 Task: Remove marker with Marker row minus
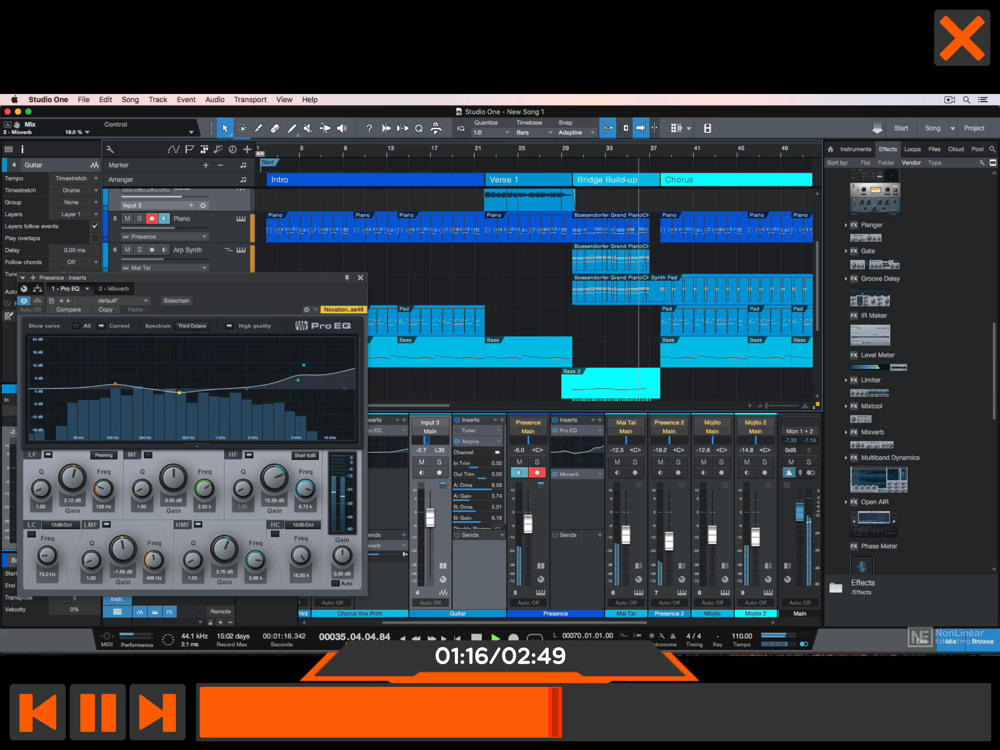coord(221,165)
